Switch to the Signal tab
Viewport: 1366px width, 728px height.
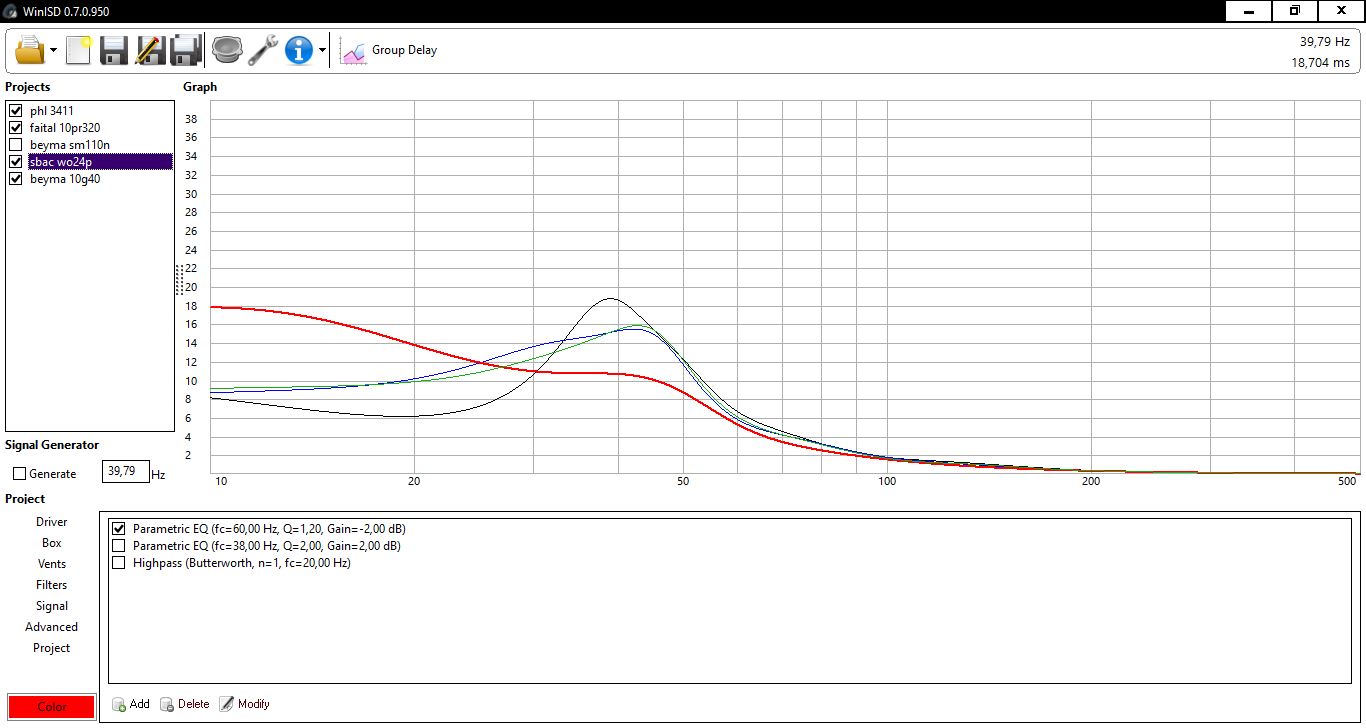coord(52,606)
